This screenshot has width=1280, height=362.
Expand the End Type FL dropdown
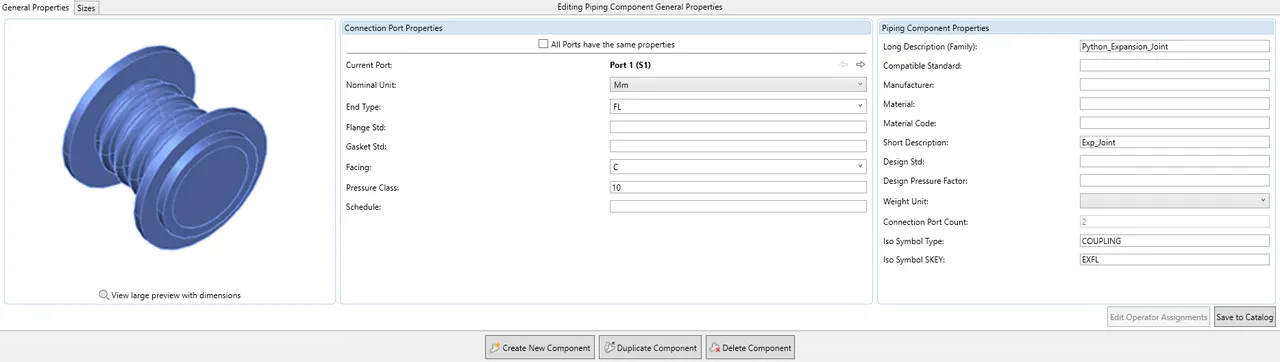click(x=737, y=106)
